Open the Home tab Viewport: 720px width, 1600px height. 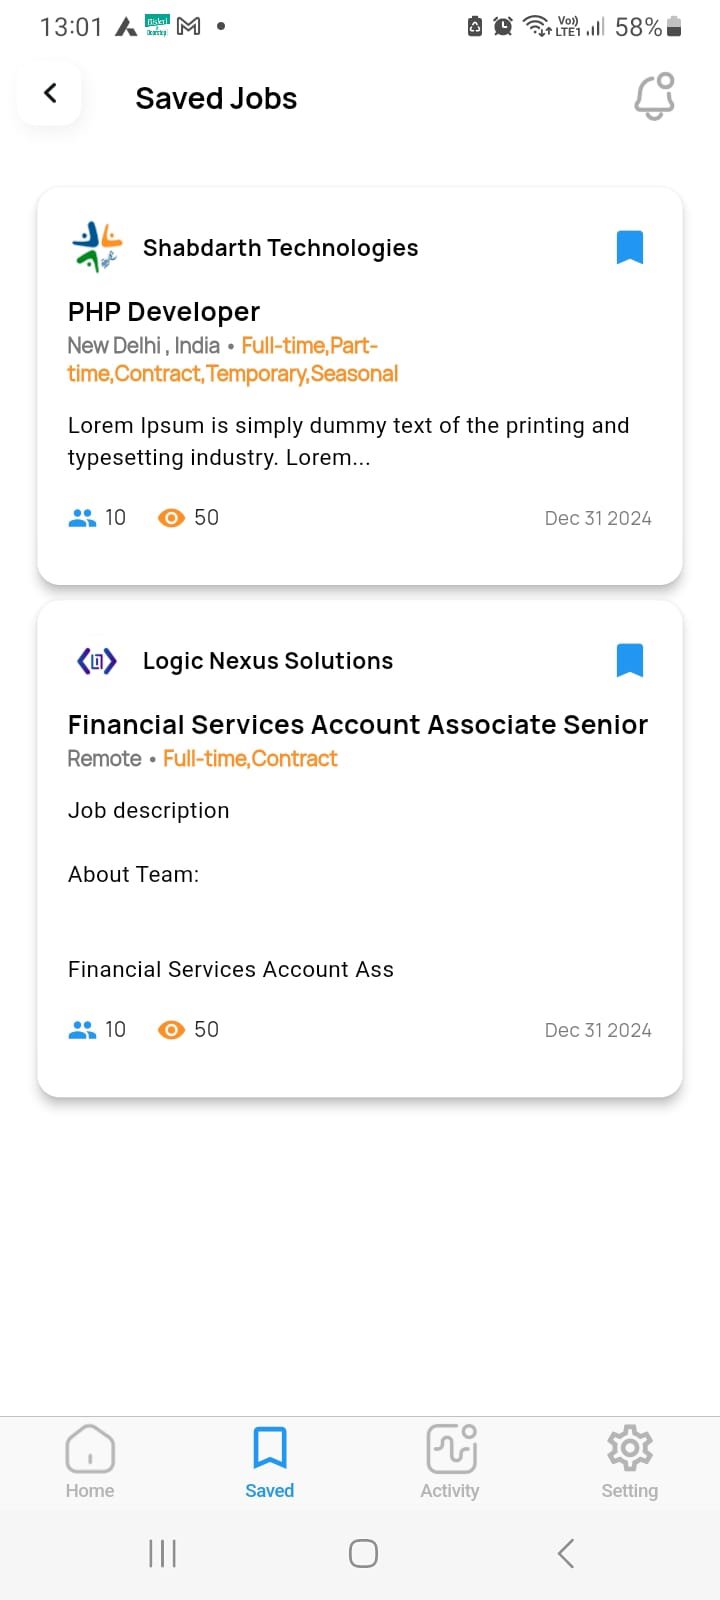(x=90, y=1461)
